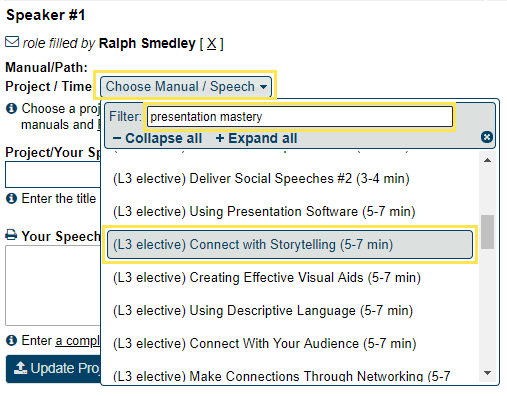Viewport: 507px width, 396px height.
Task: Click the scrollbar up arrow in the list
Action: (x=487, y=160)
